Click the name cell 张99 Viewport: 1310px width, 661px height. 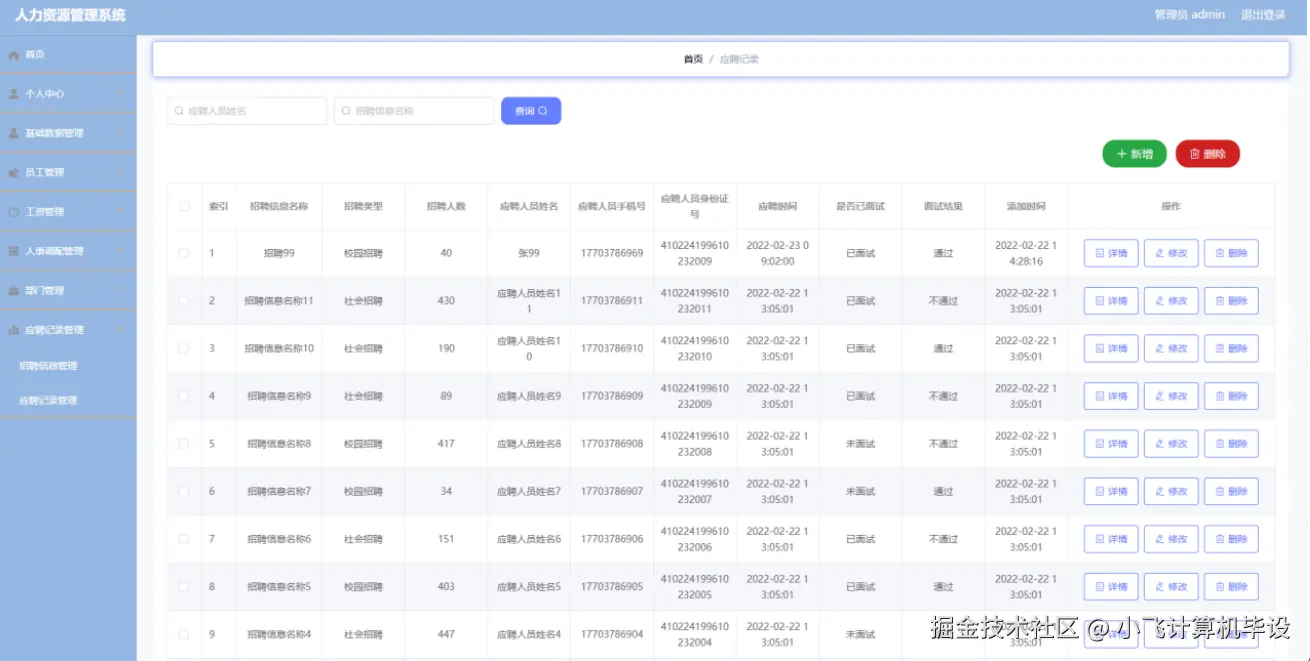(529, 253)
